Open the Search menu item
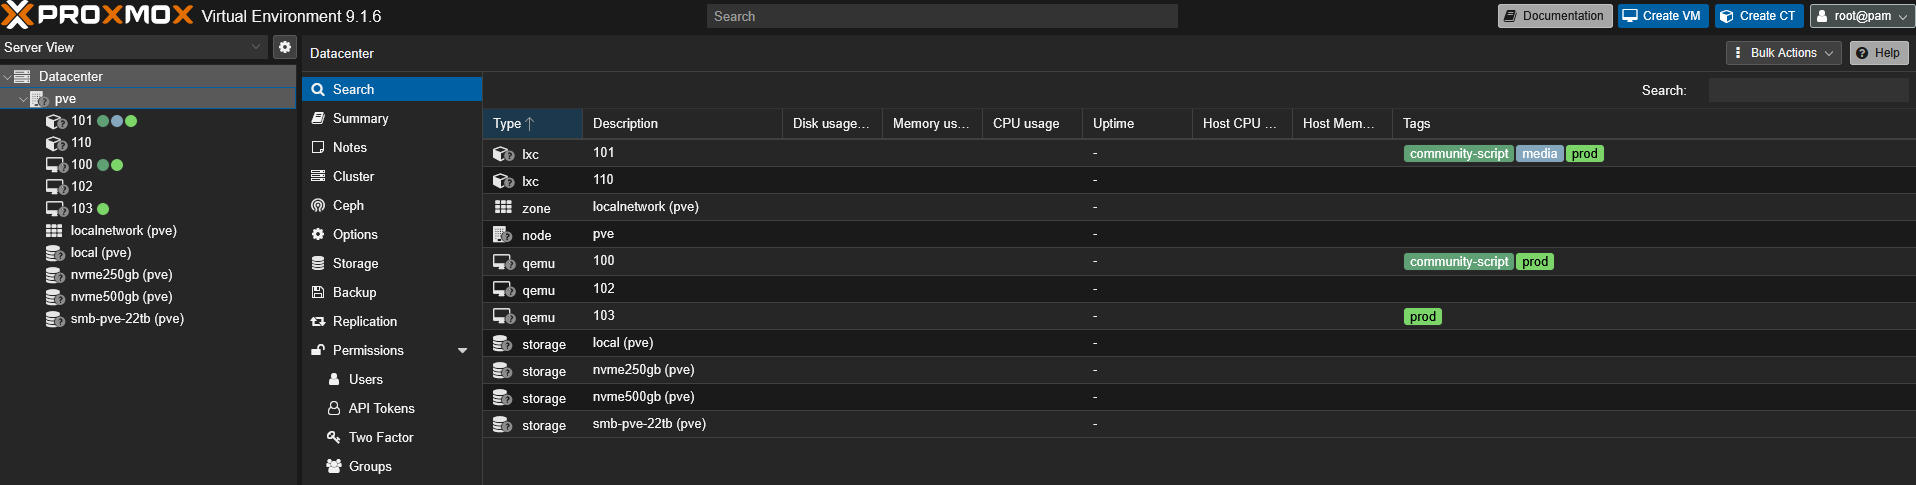The image size is (1916, 485). [x=392, y=89]
